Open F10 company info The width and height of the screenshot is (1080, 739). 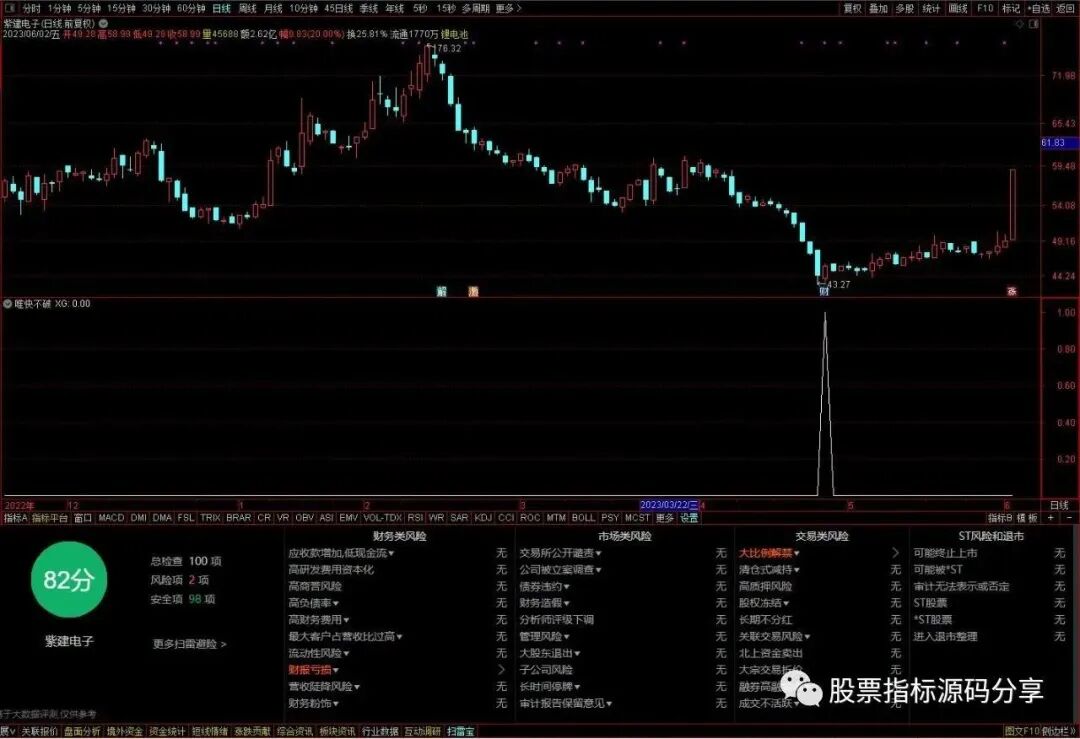[985, 8]
